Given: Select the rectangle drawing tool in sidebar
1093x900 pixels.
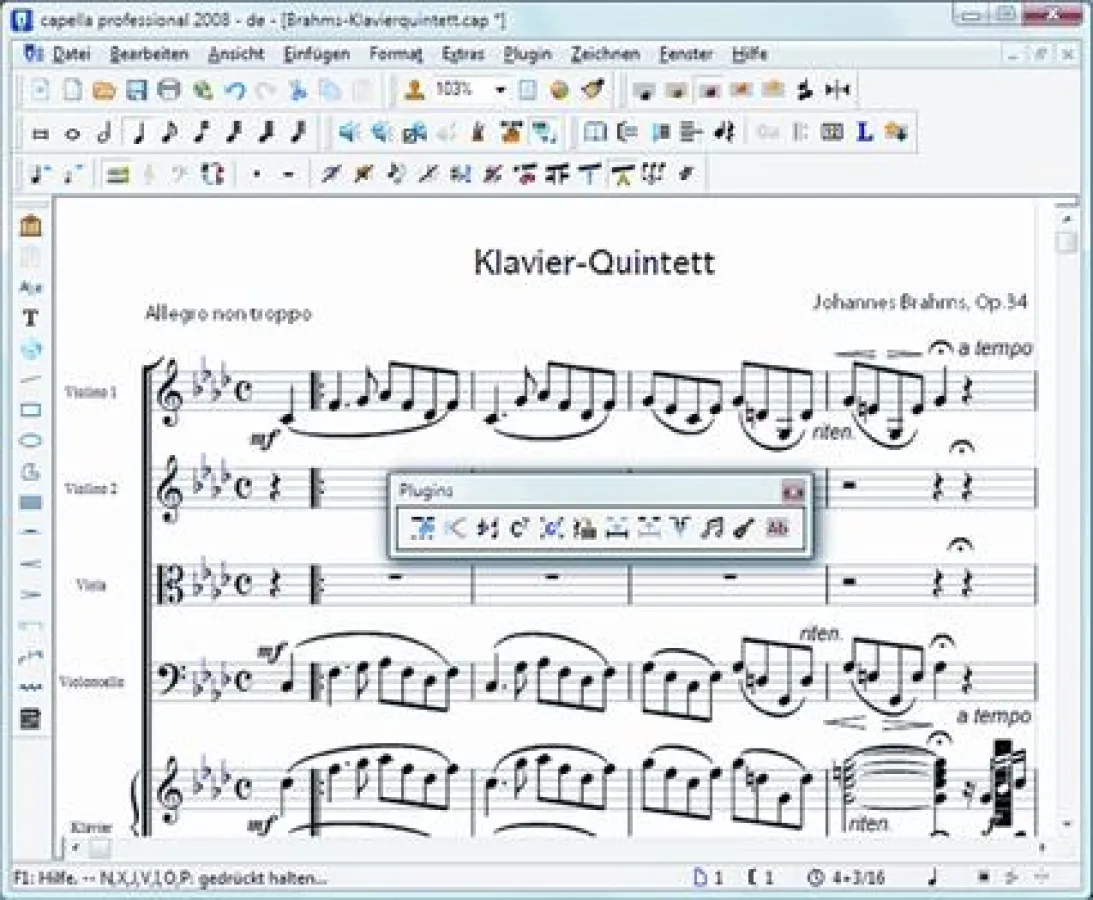Looking at the screenshot, I should pos(30,409).
